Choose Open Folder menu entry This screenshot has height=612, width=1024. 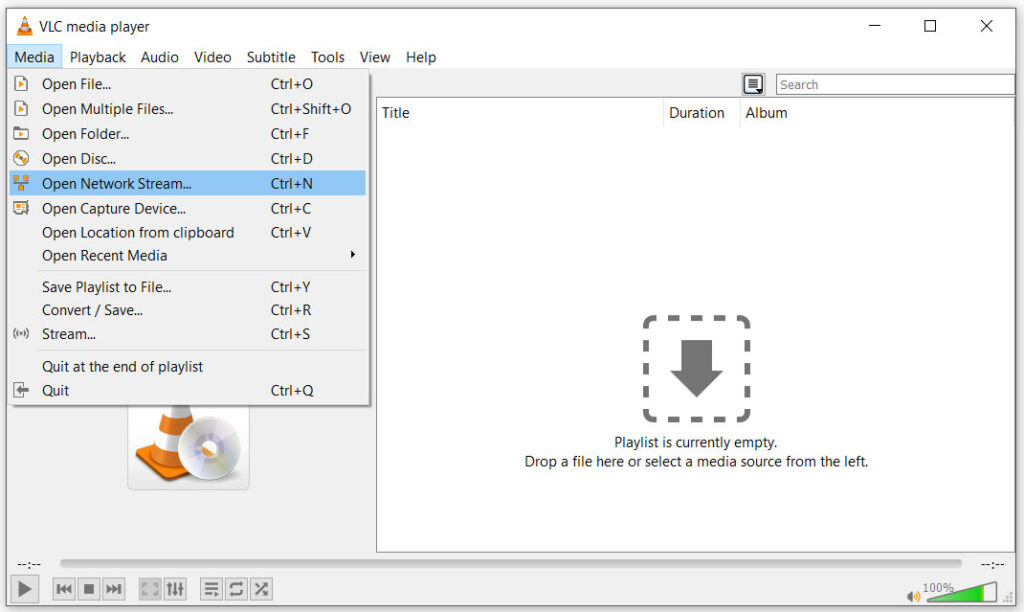point(187,133)
